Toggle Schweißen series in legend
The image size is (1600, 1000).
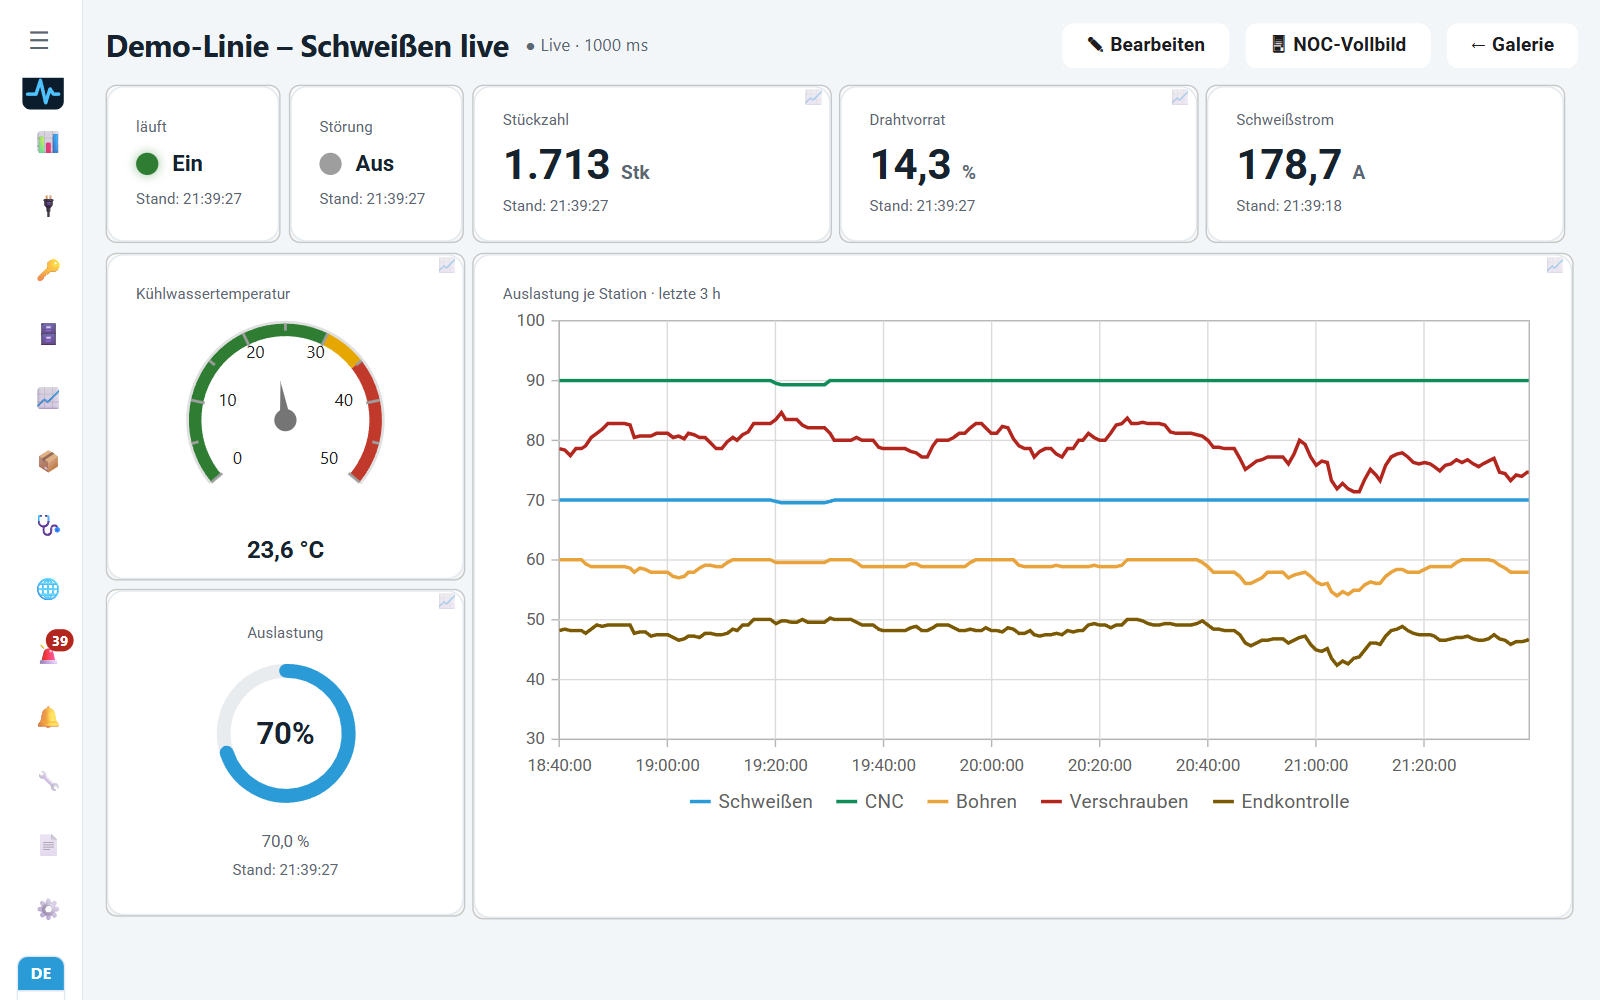(x=751, y=802)
